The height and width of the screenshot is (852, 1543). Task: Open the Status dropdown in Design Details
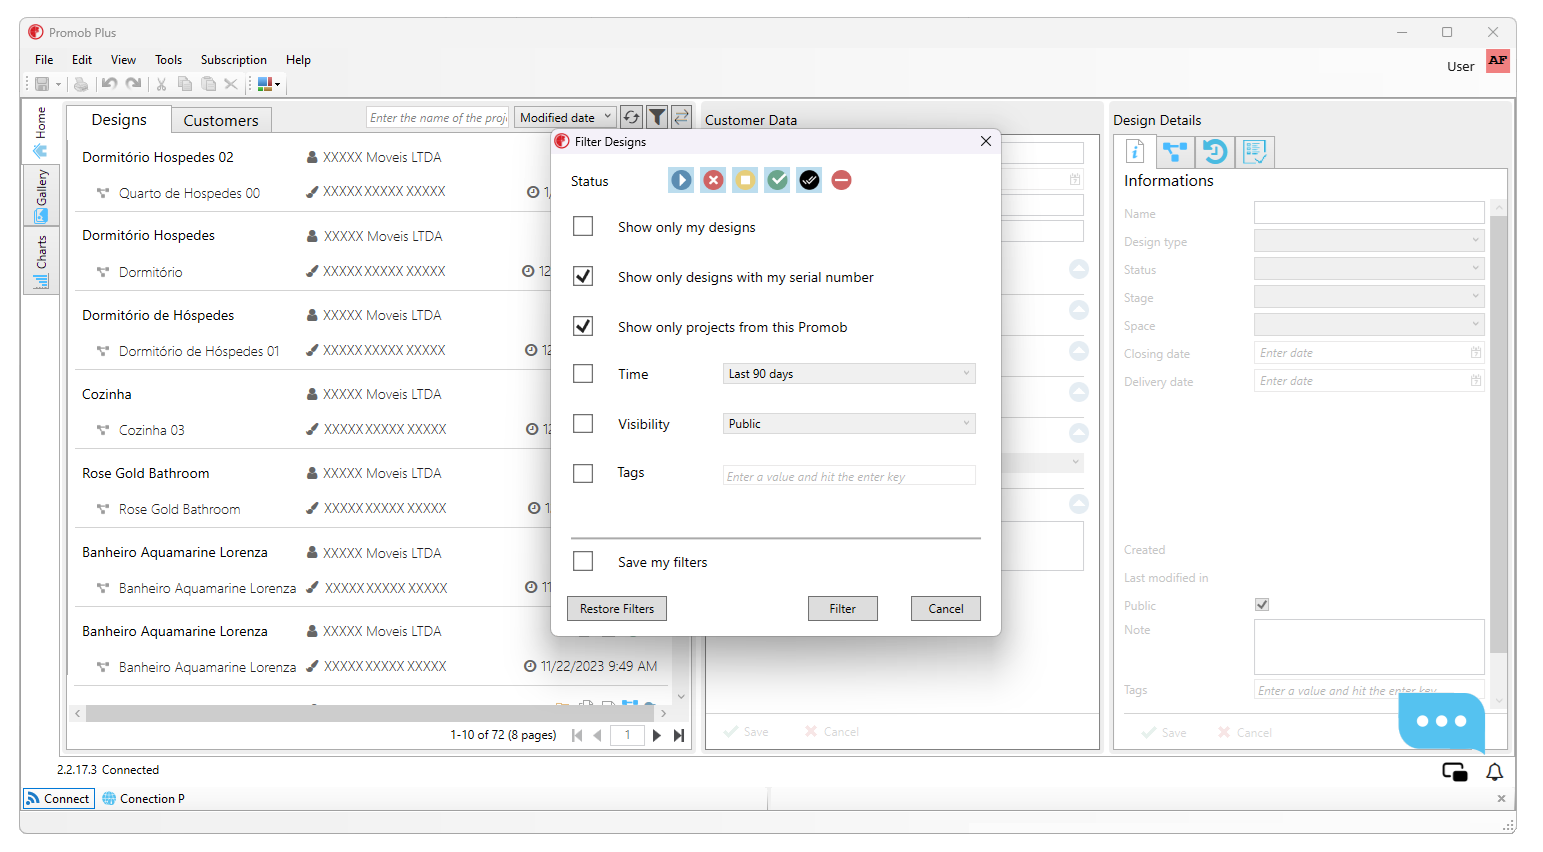point(1369,268)
